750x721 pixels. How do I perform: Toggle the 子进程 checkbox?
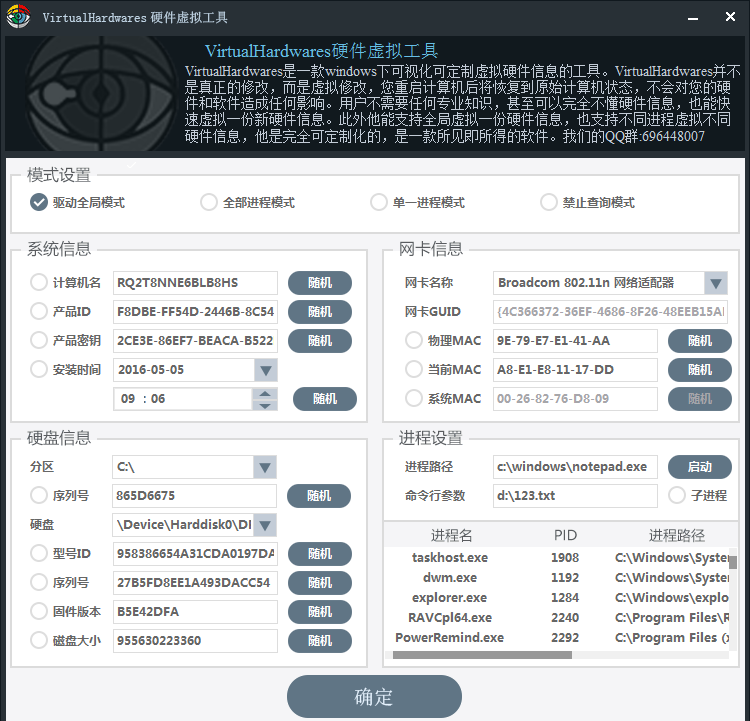click(677, 495)
